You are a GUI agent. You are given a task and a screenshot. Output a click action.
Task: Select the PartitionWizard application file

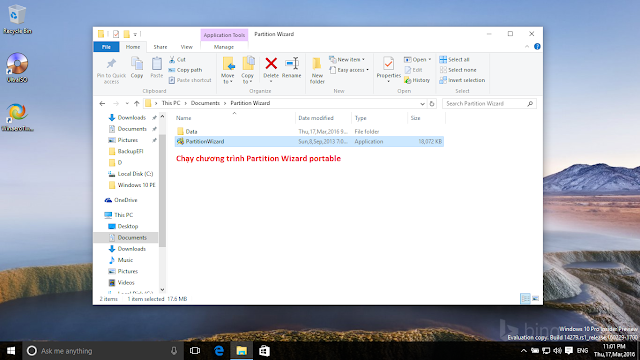tap(309, 141)
